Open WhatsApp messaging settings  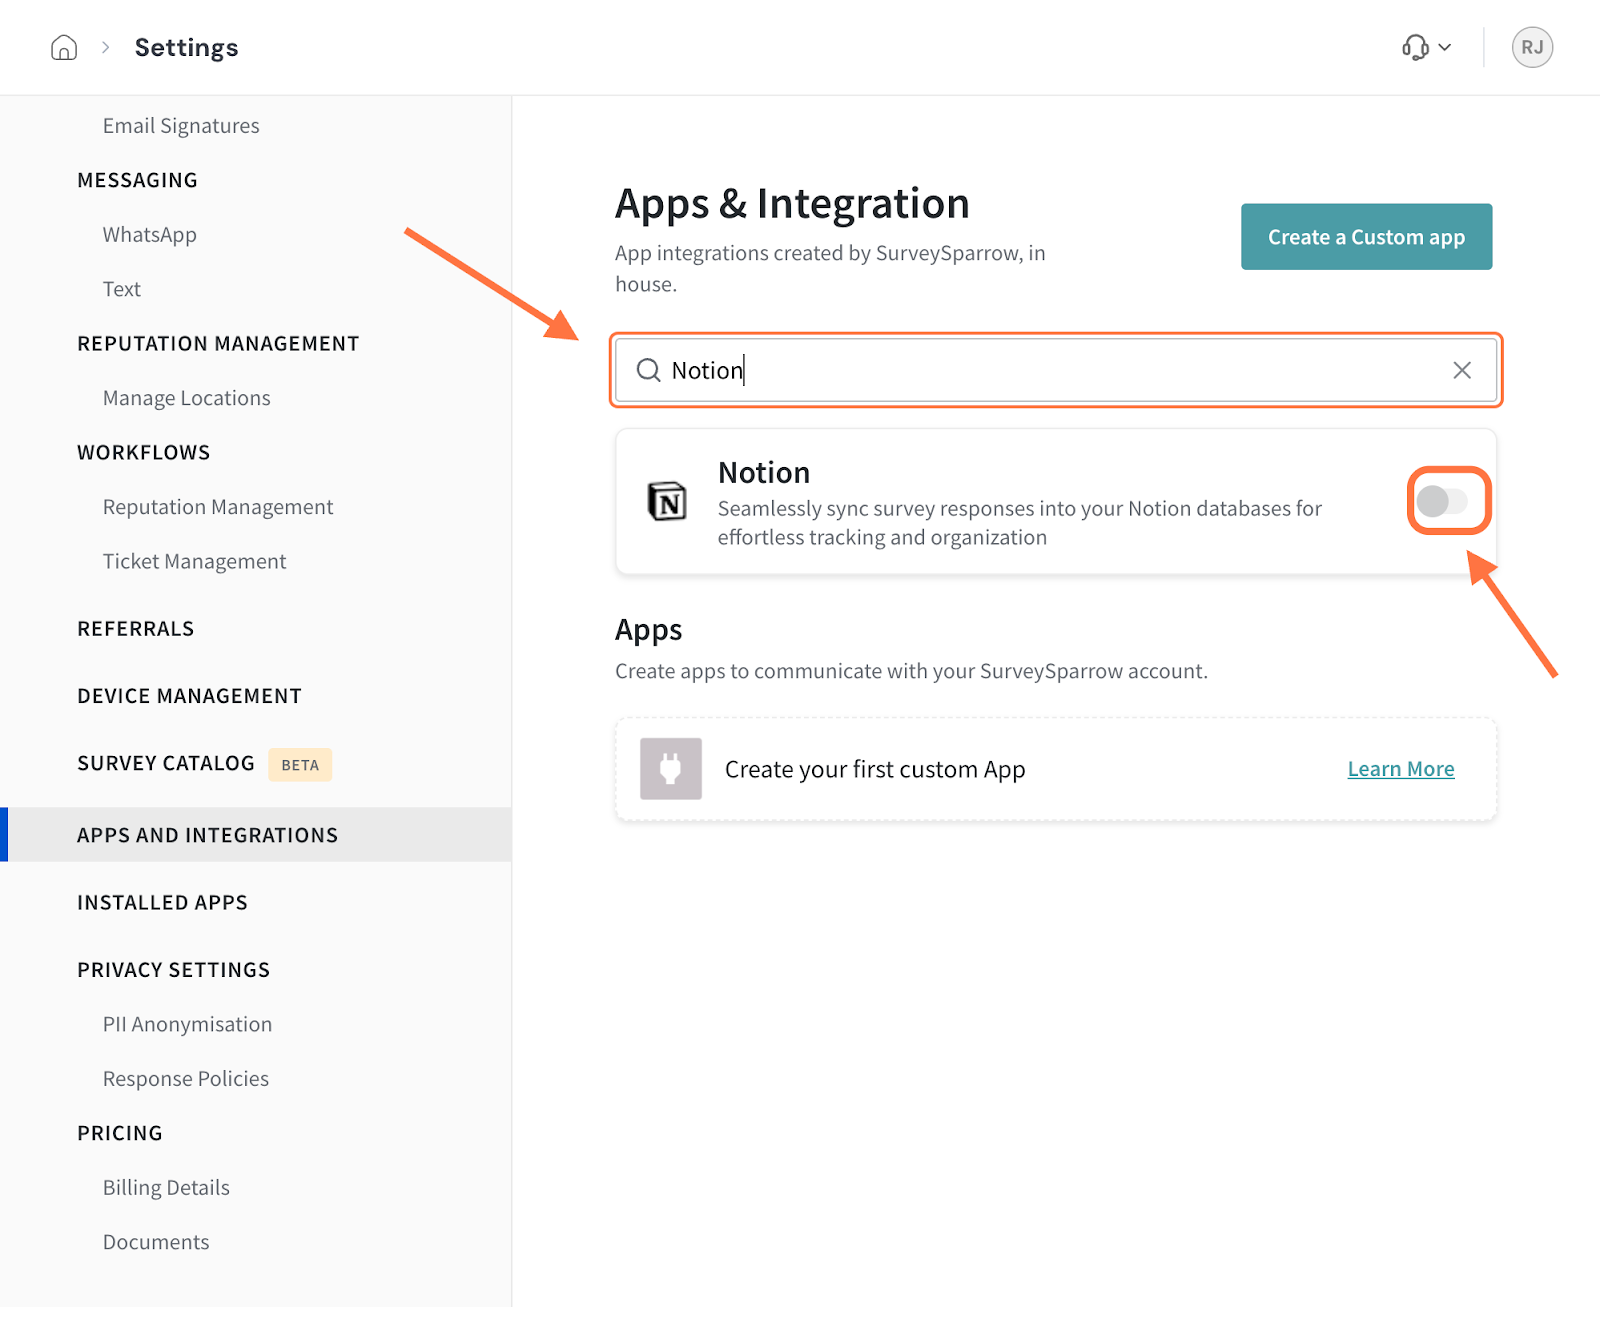149,235
